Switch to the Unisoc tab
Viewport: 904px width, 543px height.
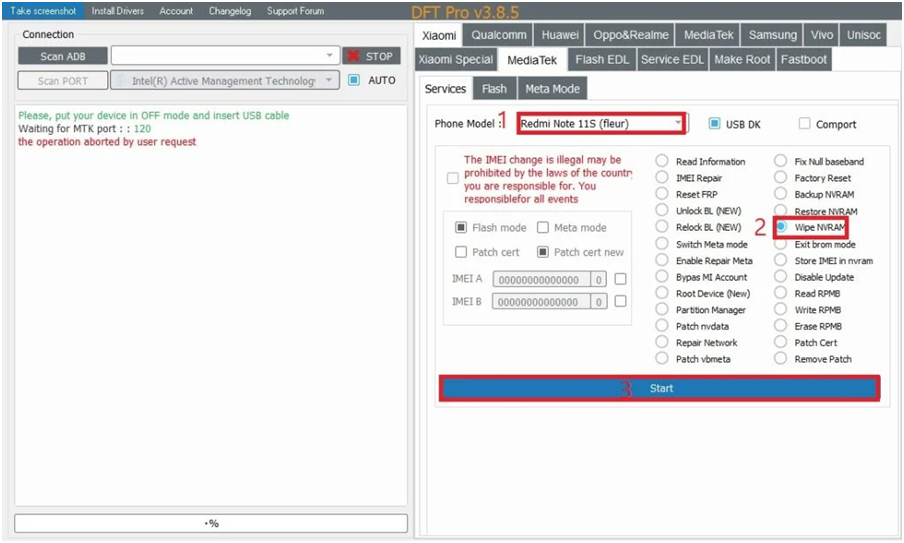pos(864,35)
